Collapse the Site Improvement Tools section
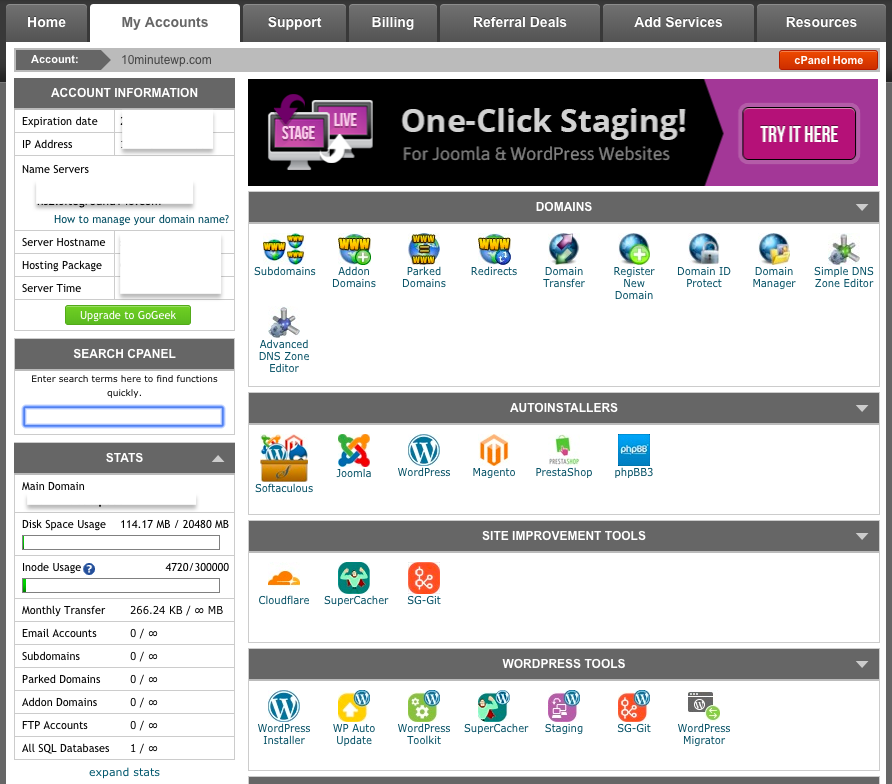The width and height of the screenshot is (892, 784). click(862, 536)
